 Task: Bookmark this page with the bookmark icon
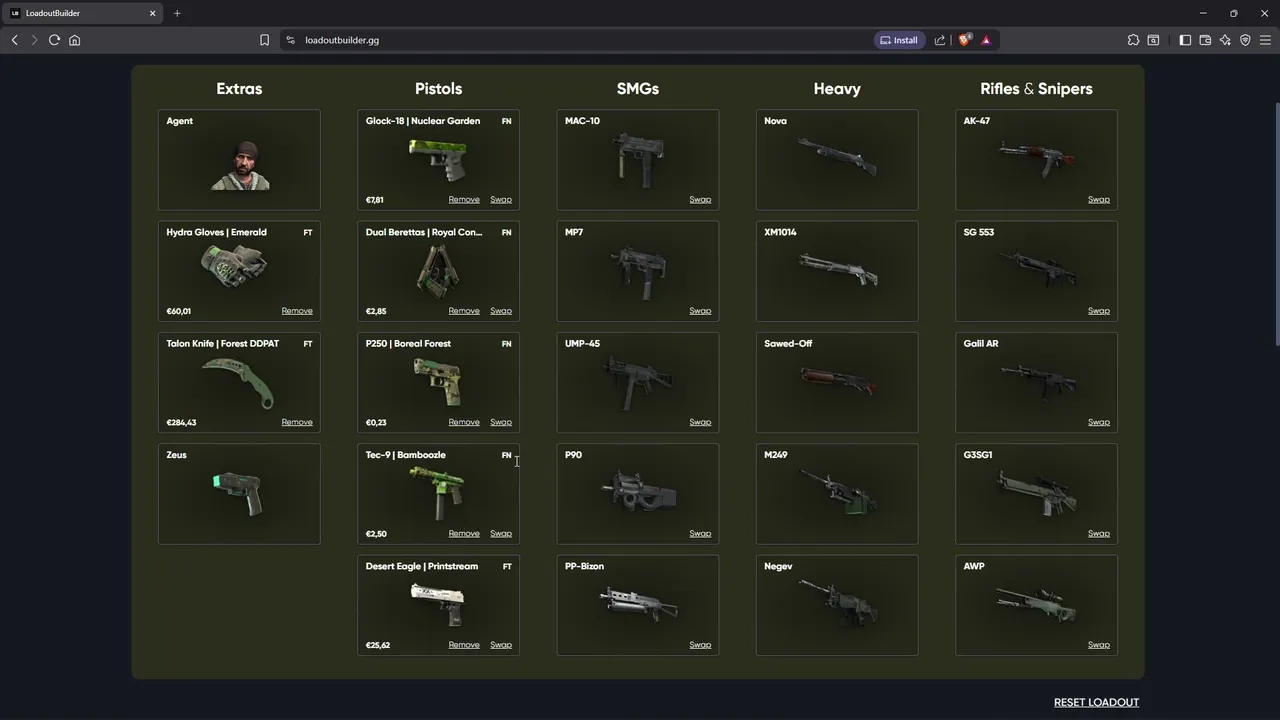click(264, 40)
